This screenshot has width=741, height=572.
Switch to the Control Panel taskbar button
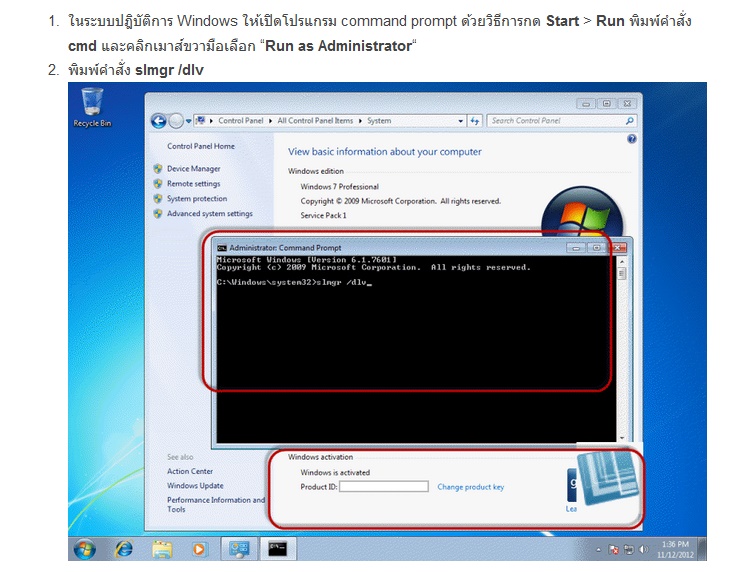[240, 549]
